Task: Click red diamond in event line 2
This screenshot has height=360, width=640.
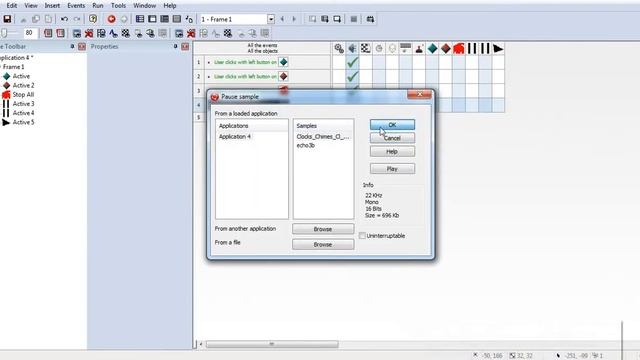Action: click(x=283, y=76)
